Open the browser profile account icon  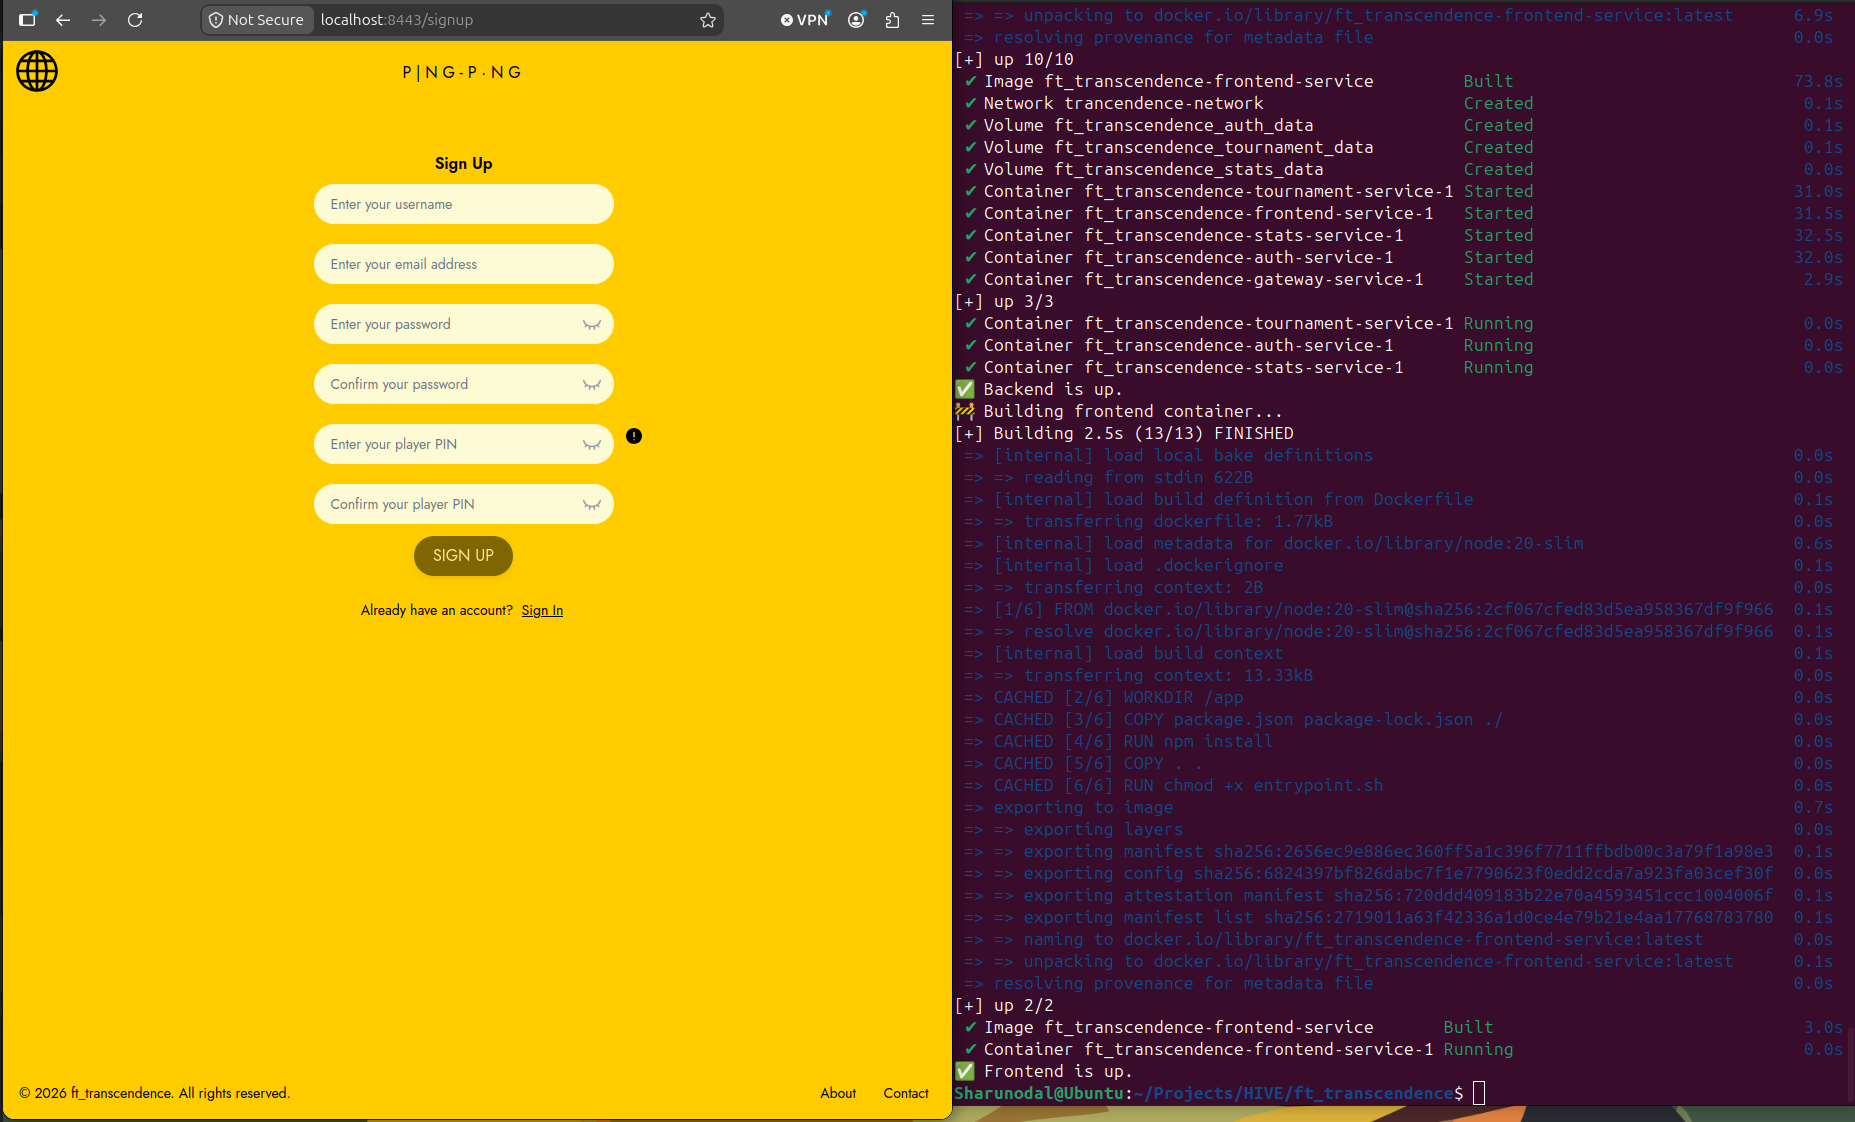click(x=856, y=20)
